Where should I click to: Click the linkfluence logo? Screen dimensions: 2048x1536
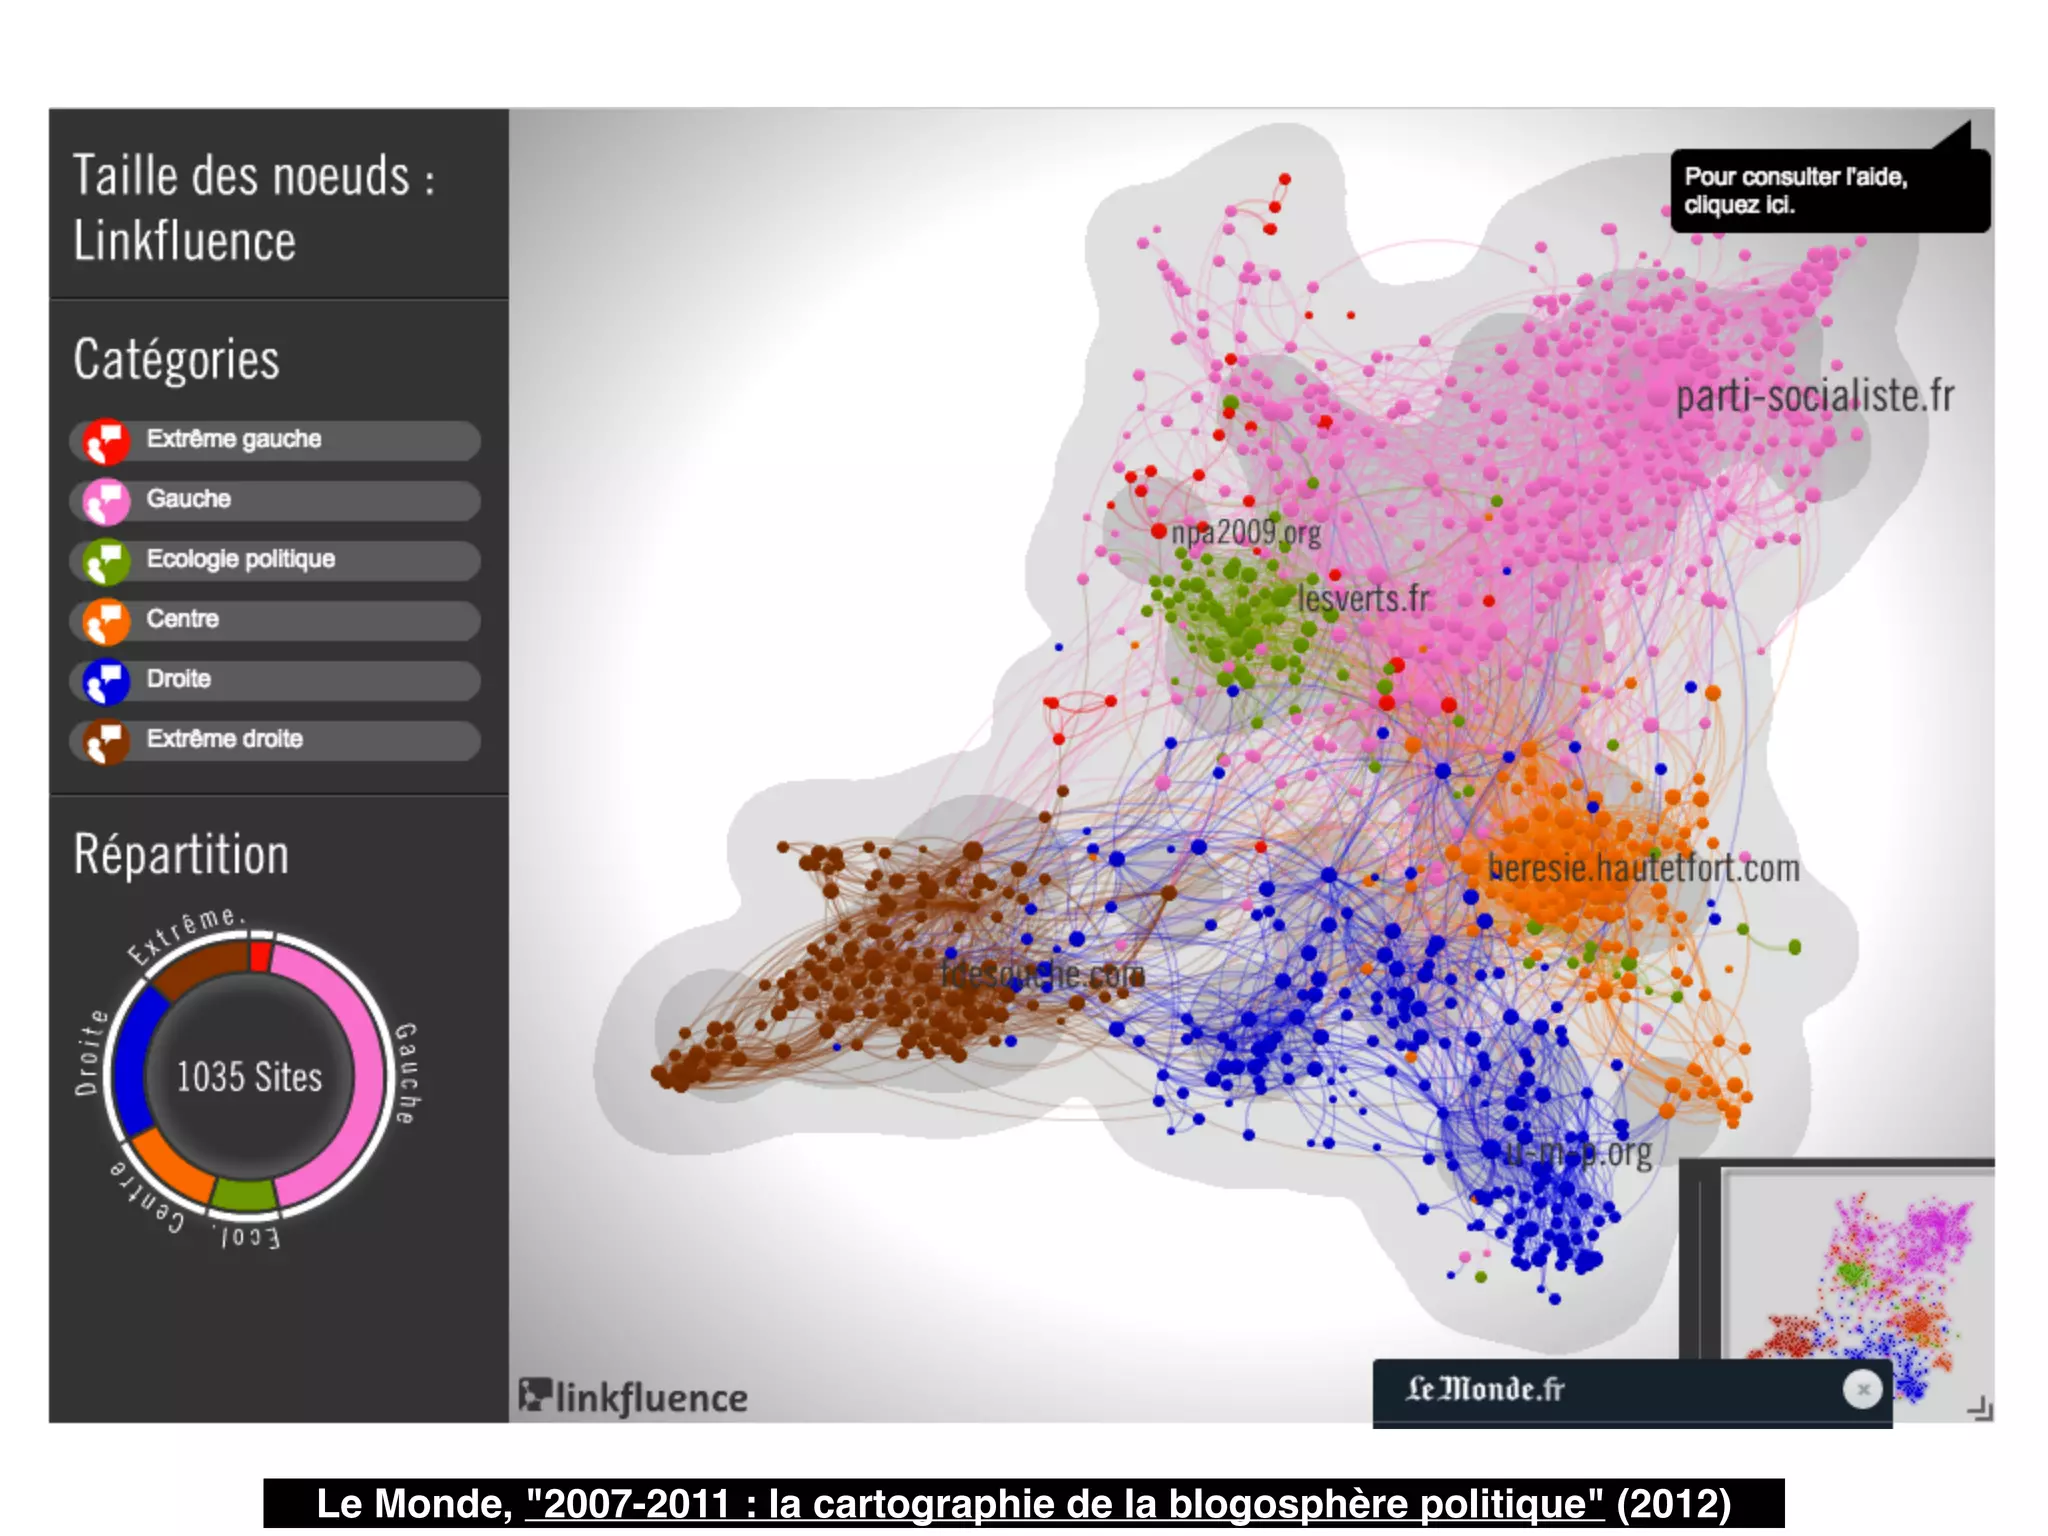point(633,1396)
